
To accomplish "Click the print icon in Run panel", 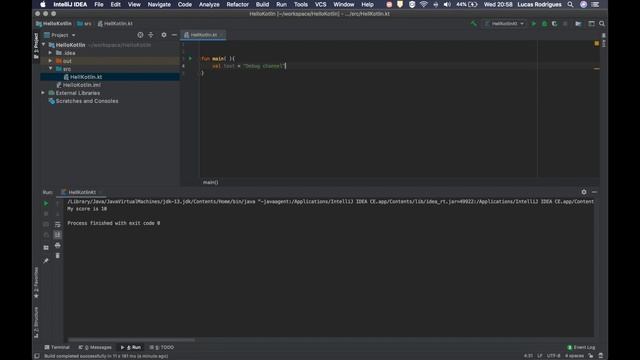I will coord(58,245).
